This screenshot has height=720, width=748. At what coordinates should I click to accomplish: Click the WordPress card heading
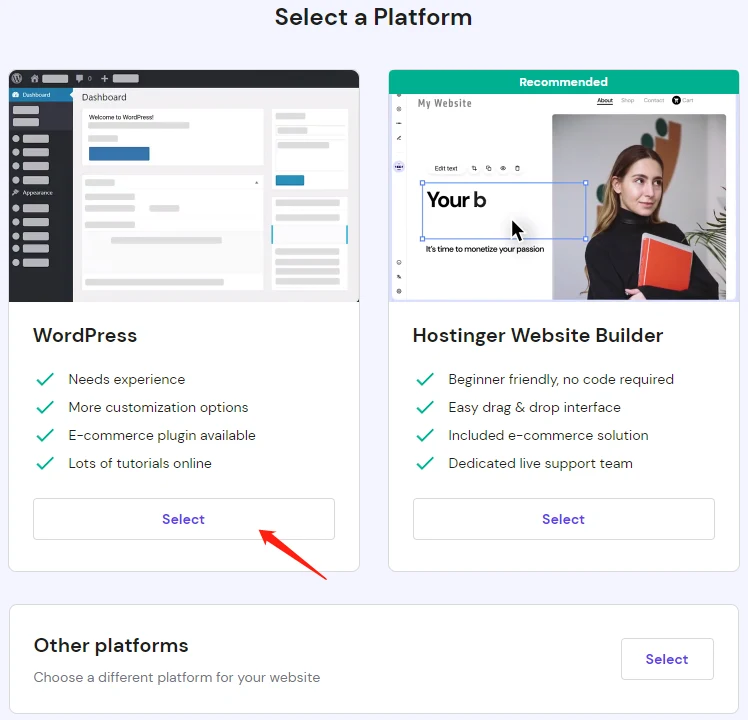click(85, 335)
